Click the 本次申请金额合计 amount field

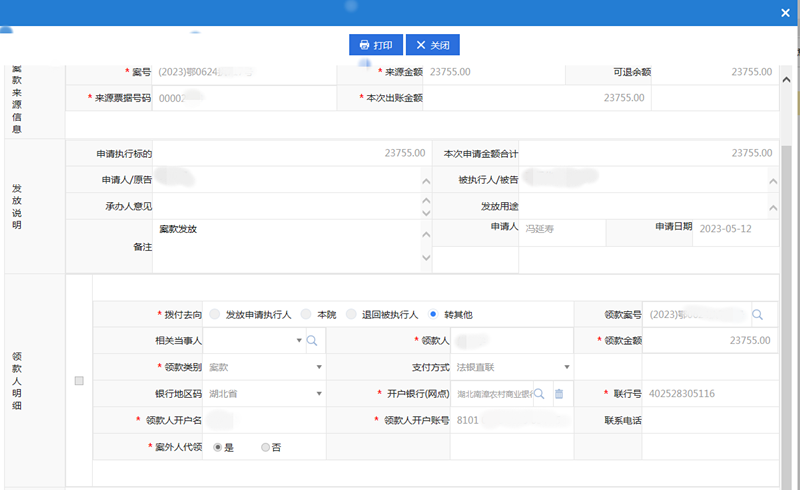click(x=648, y=153)
